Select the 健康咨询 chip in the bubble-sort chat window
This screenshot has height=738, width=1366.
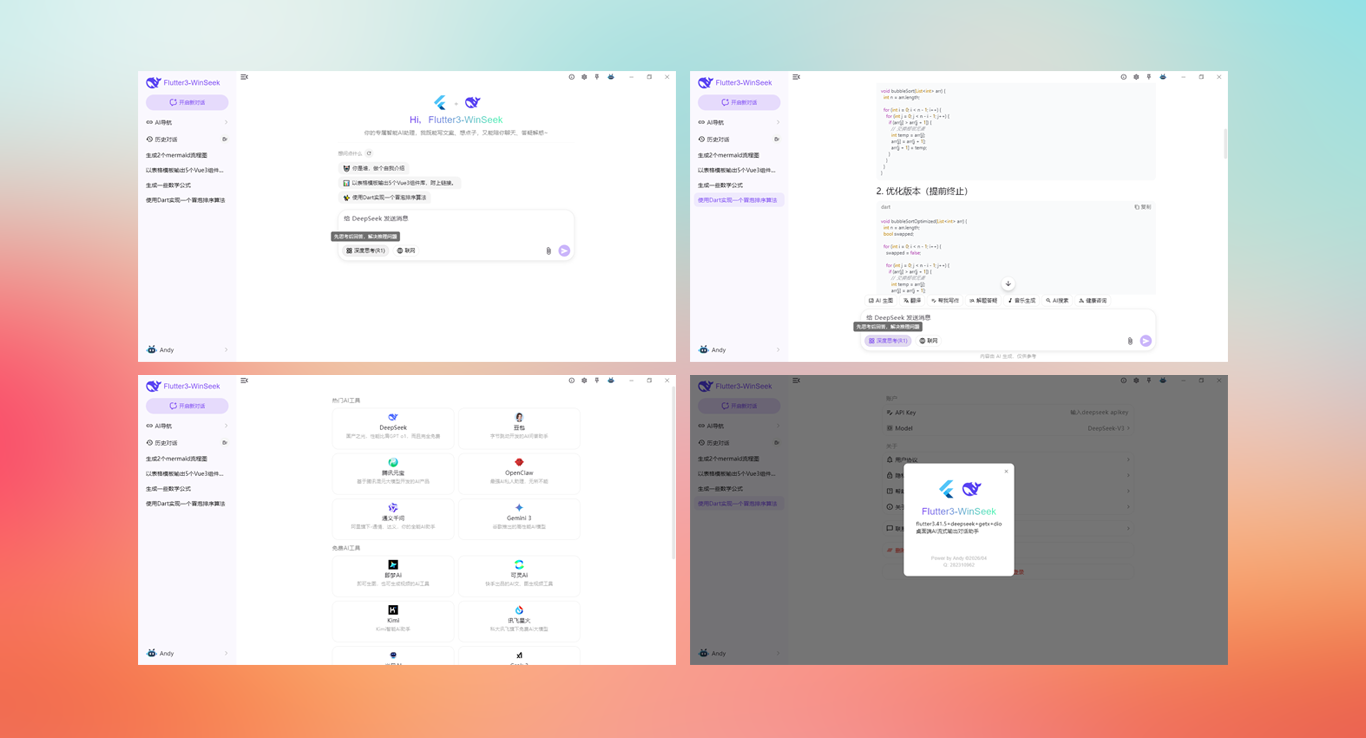[x=1094, y=300]
